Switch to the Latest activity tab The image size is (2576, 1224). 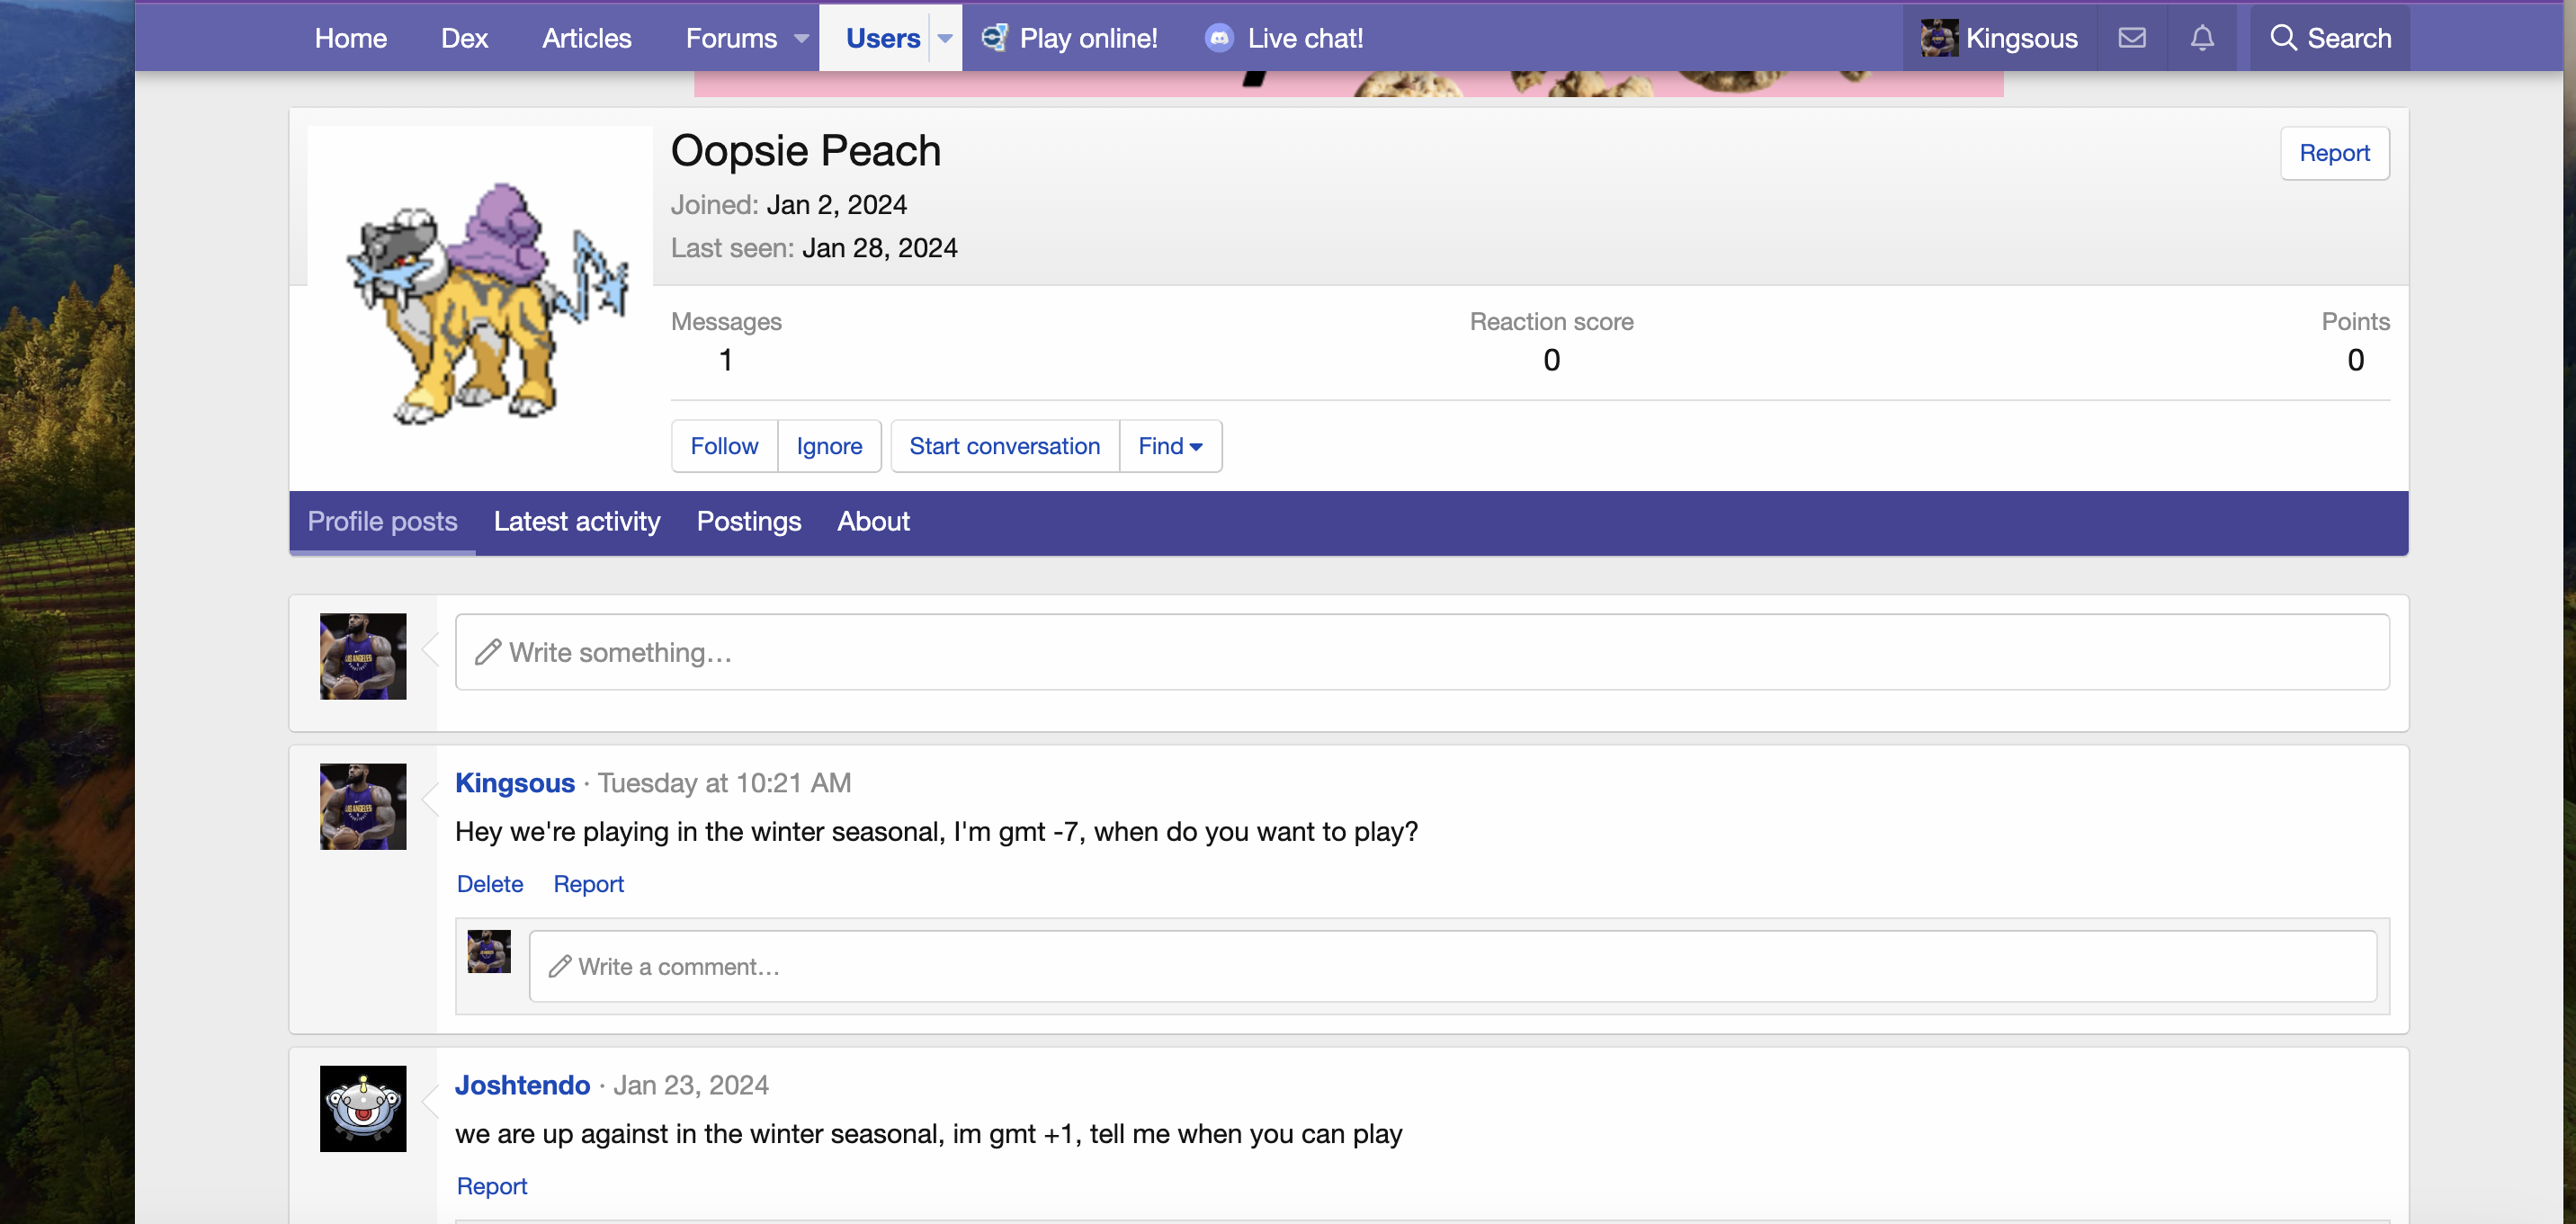pyautogui.click(x=576, y=521)
